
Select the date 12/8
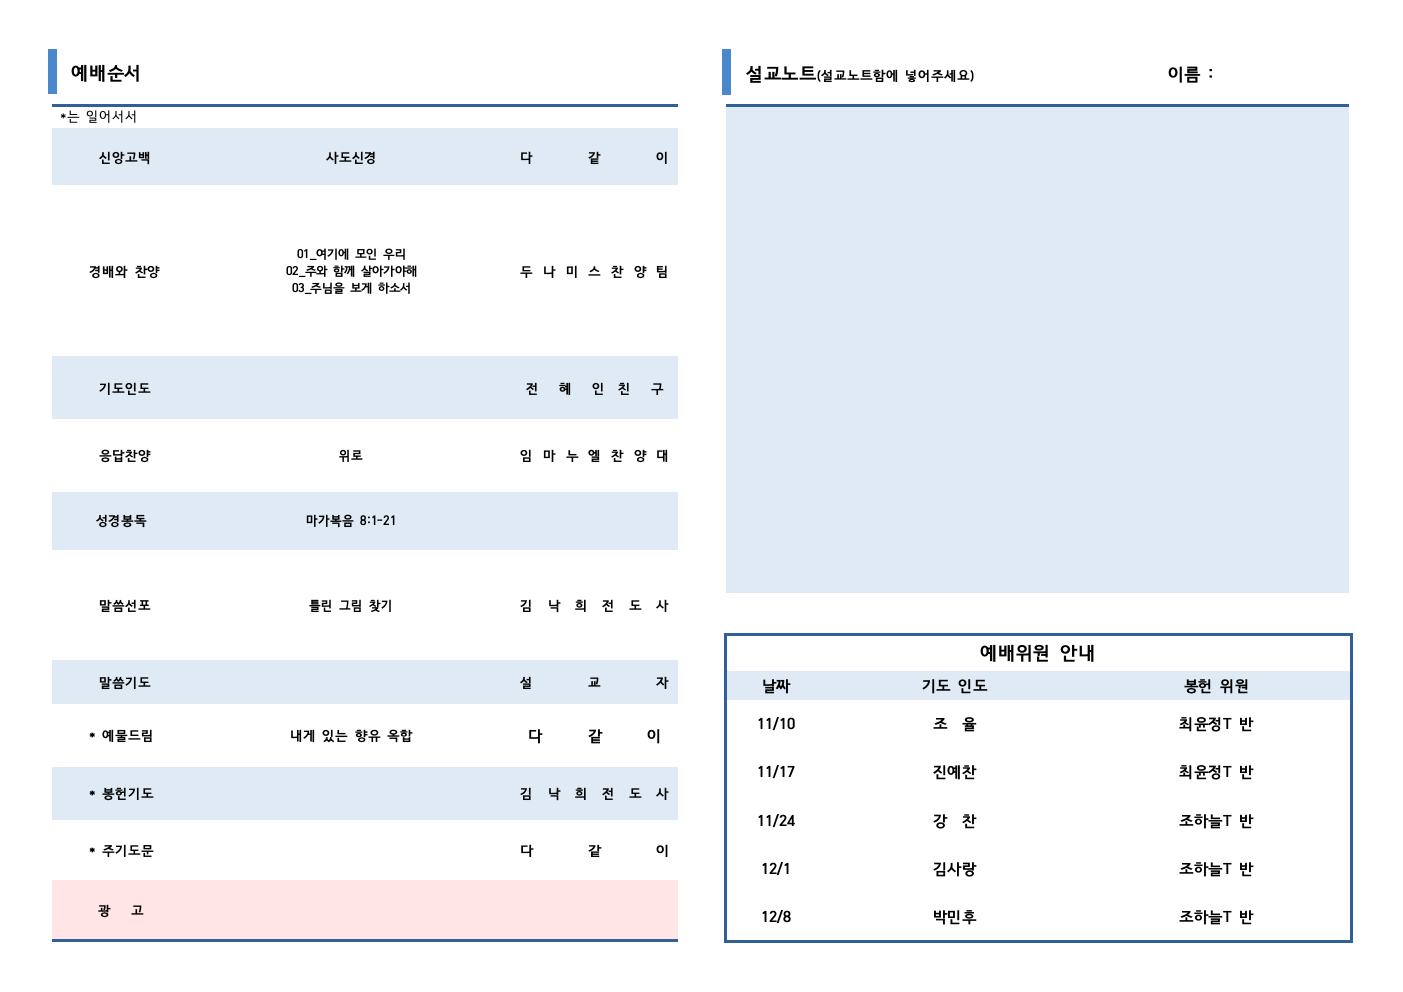tap(776, 917)
